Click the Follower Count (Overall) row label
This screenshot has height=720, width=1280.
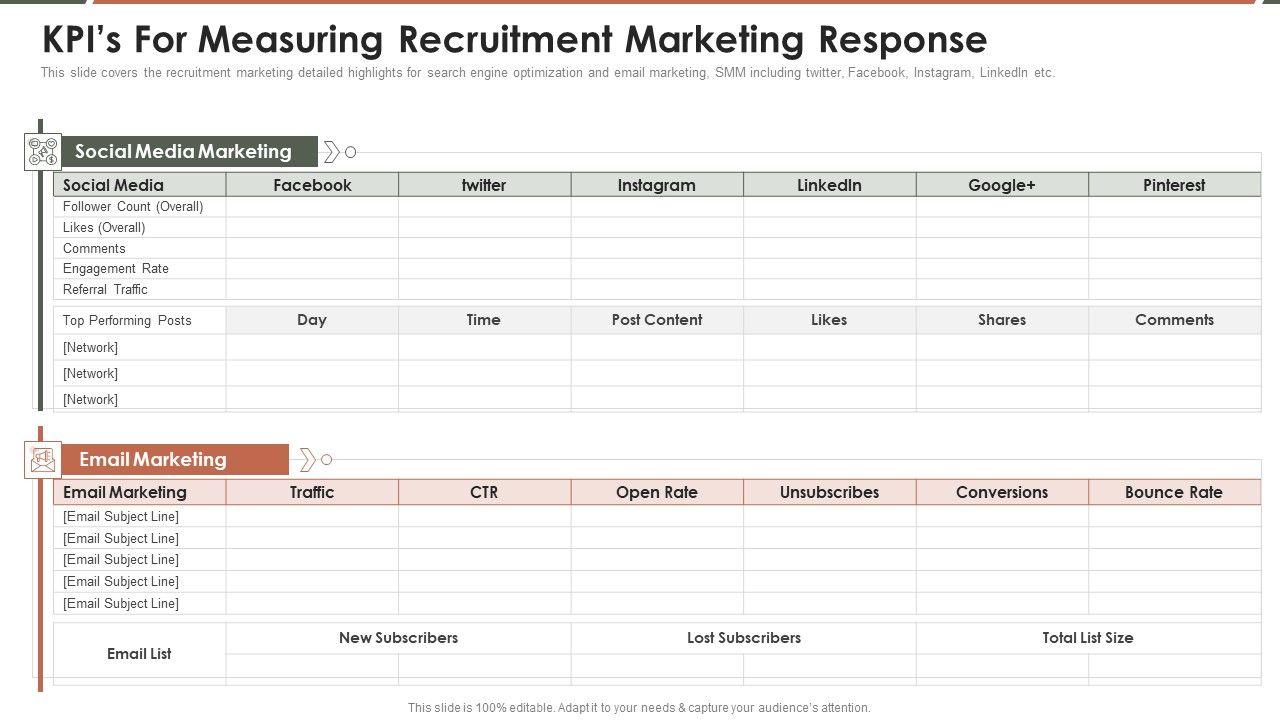tap(133, 207)
